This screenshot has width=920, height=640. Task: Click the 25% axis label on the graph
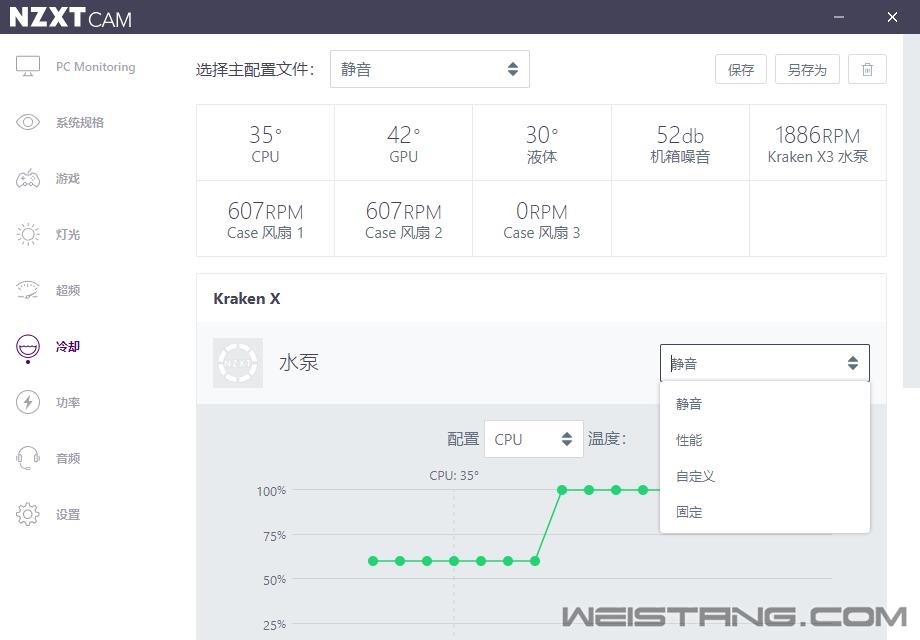click(x=275, y=625)
